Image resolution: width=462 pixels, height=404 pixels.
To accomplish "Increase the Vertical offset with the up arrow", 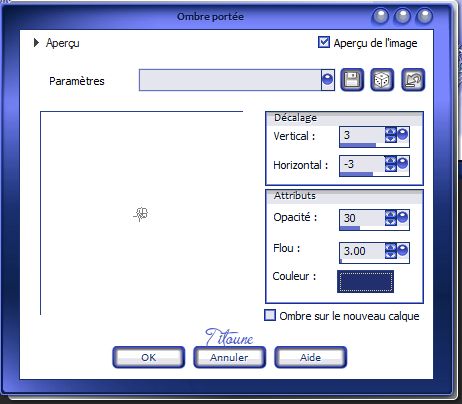I will 391,131.
